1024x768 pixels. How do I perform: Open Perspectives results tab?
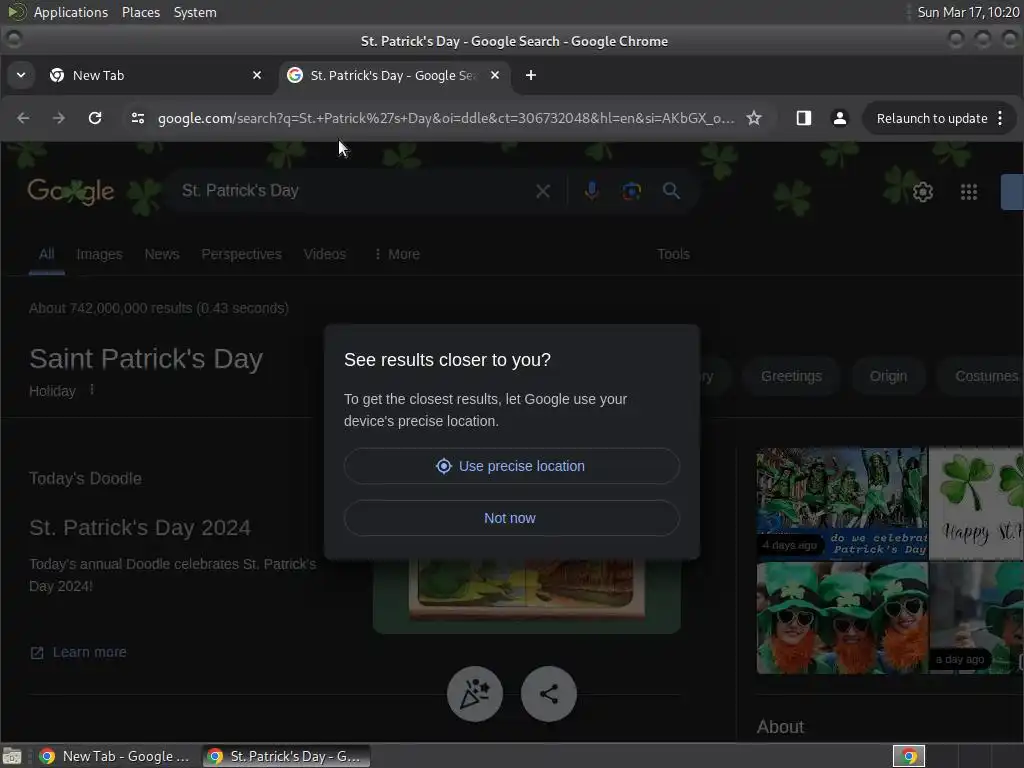click(x=241, y=254)
